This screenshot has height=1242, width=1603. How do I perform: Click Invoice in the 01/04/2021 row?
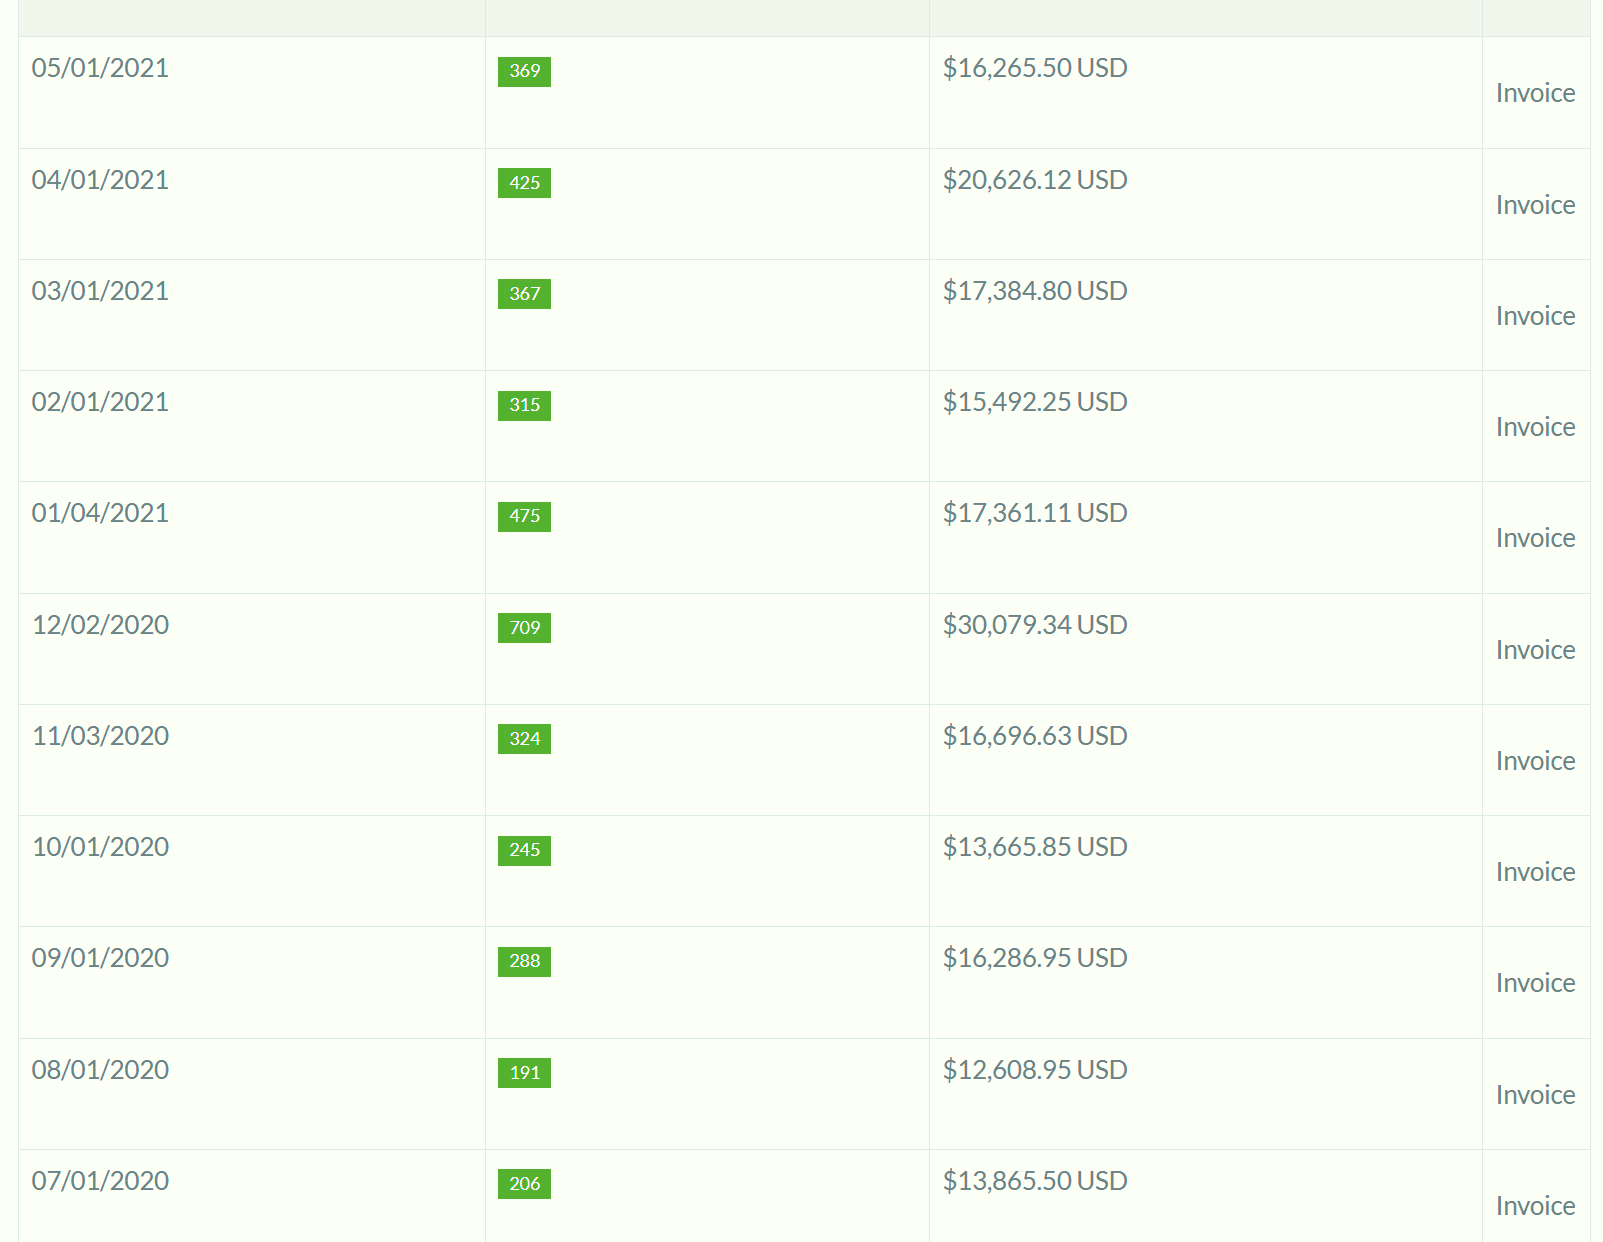click(1535, 538)
